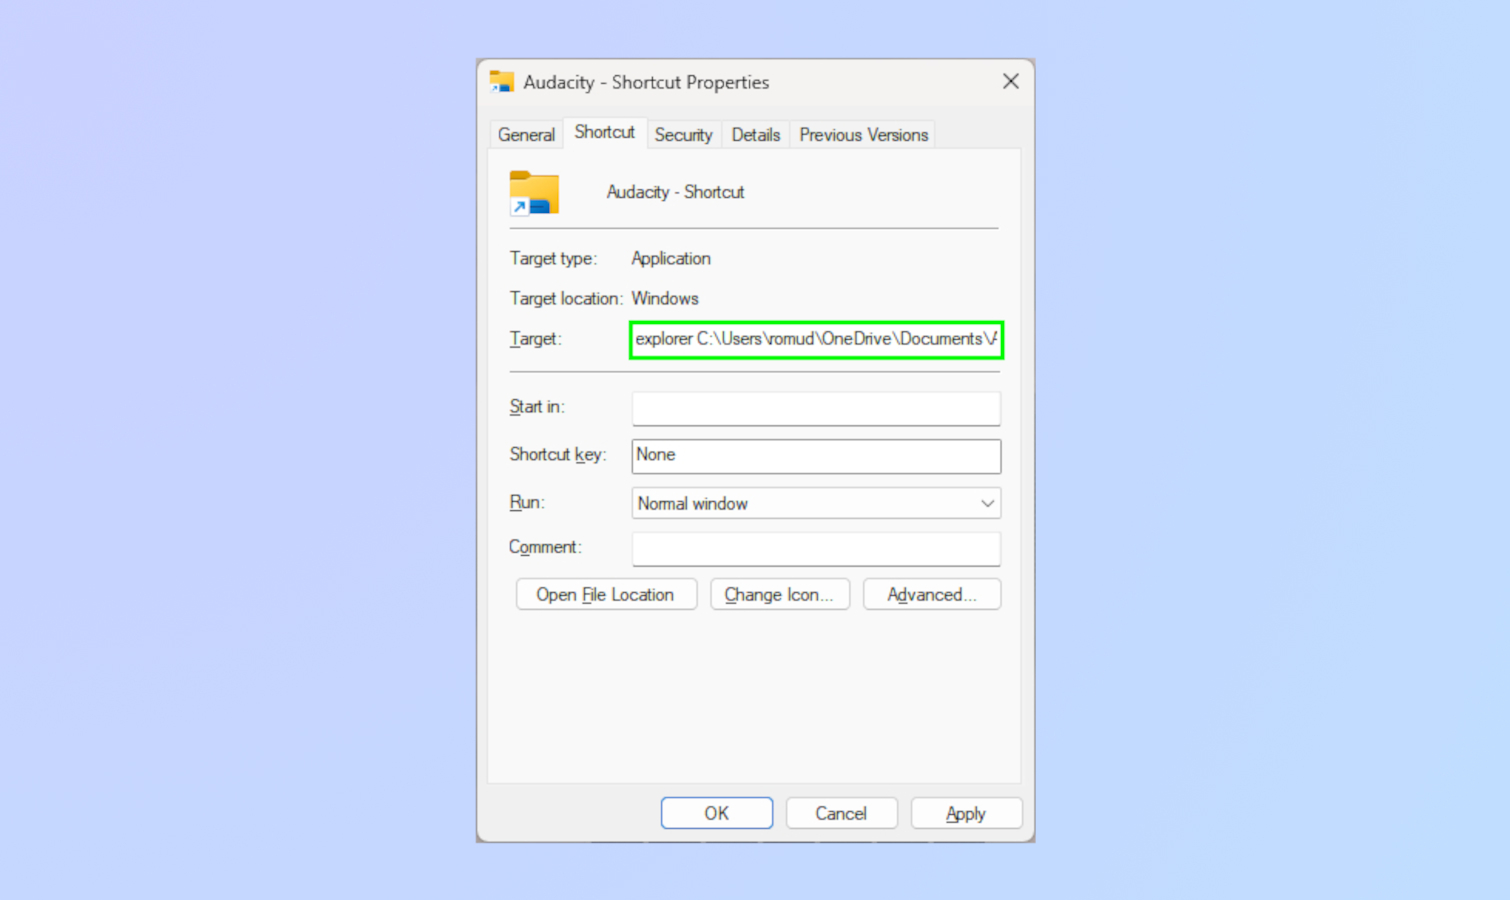Close the Shortcut Properties dialog
Image resolution: width=1510 pixels, height=900 pixels.
pyautogui.click(x=1011, y=82)
